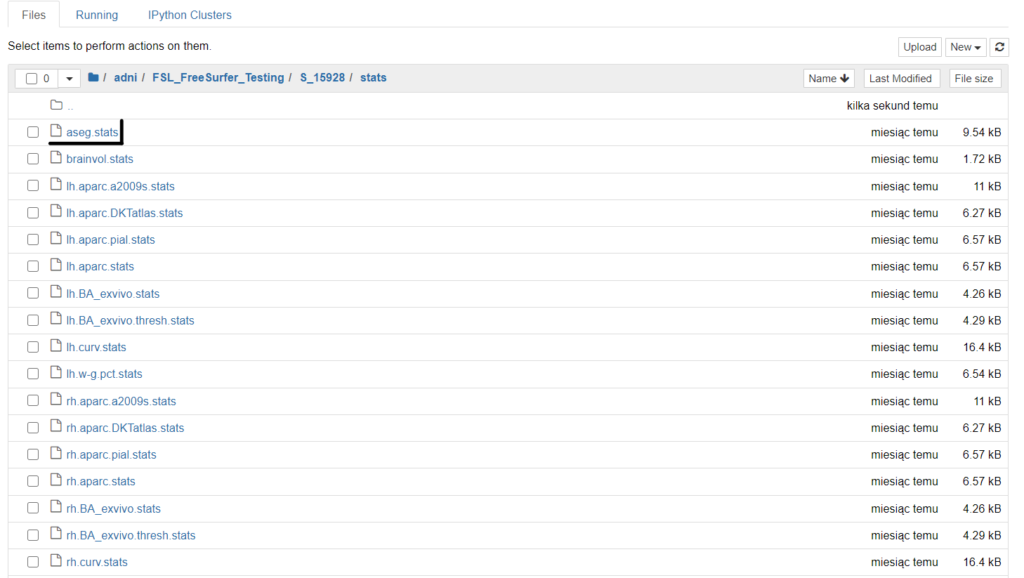Viewport: 1024px width, 578px height.
Task: Open the brainvol.stats file
Action: tap(99, 159)
